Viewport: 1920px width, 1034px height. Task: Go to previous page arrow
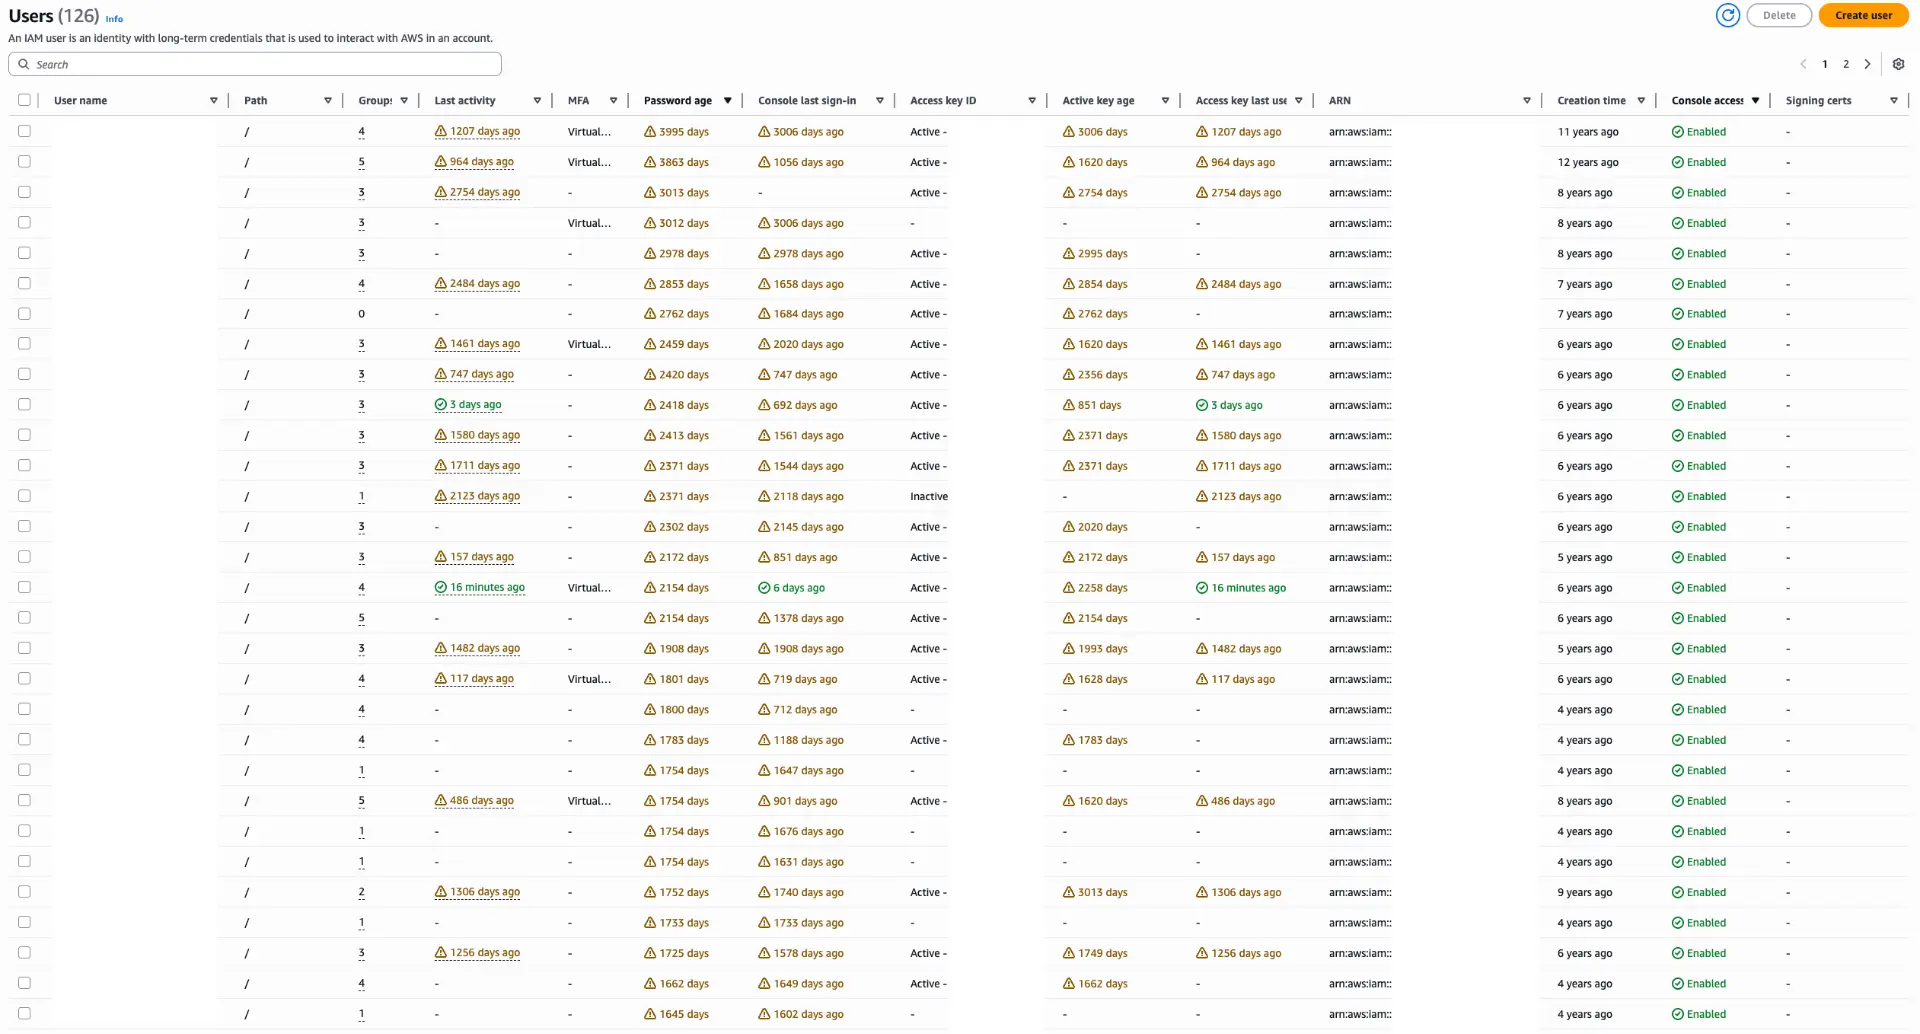point(1803,64)
